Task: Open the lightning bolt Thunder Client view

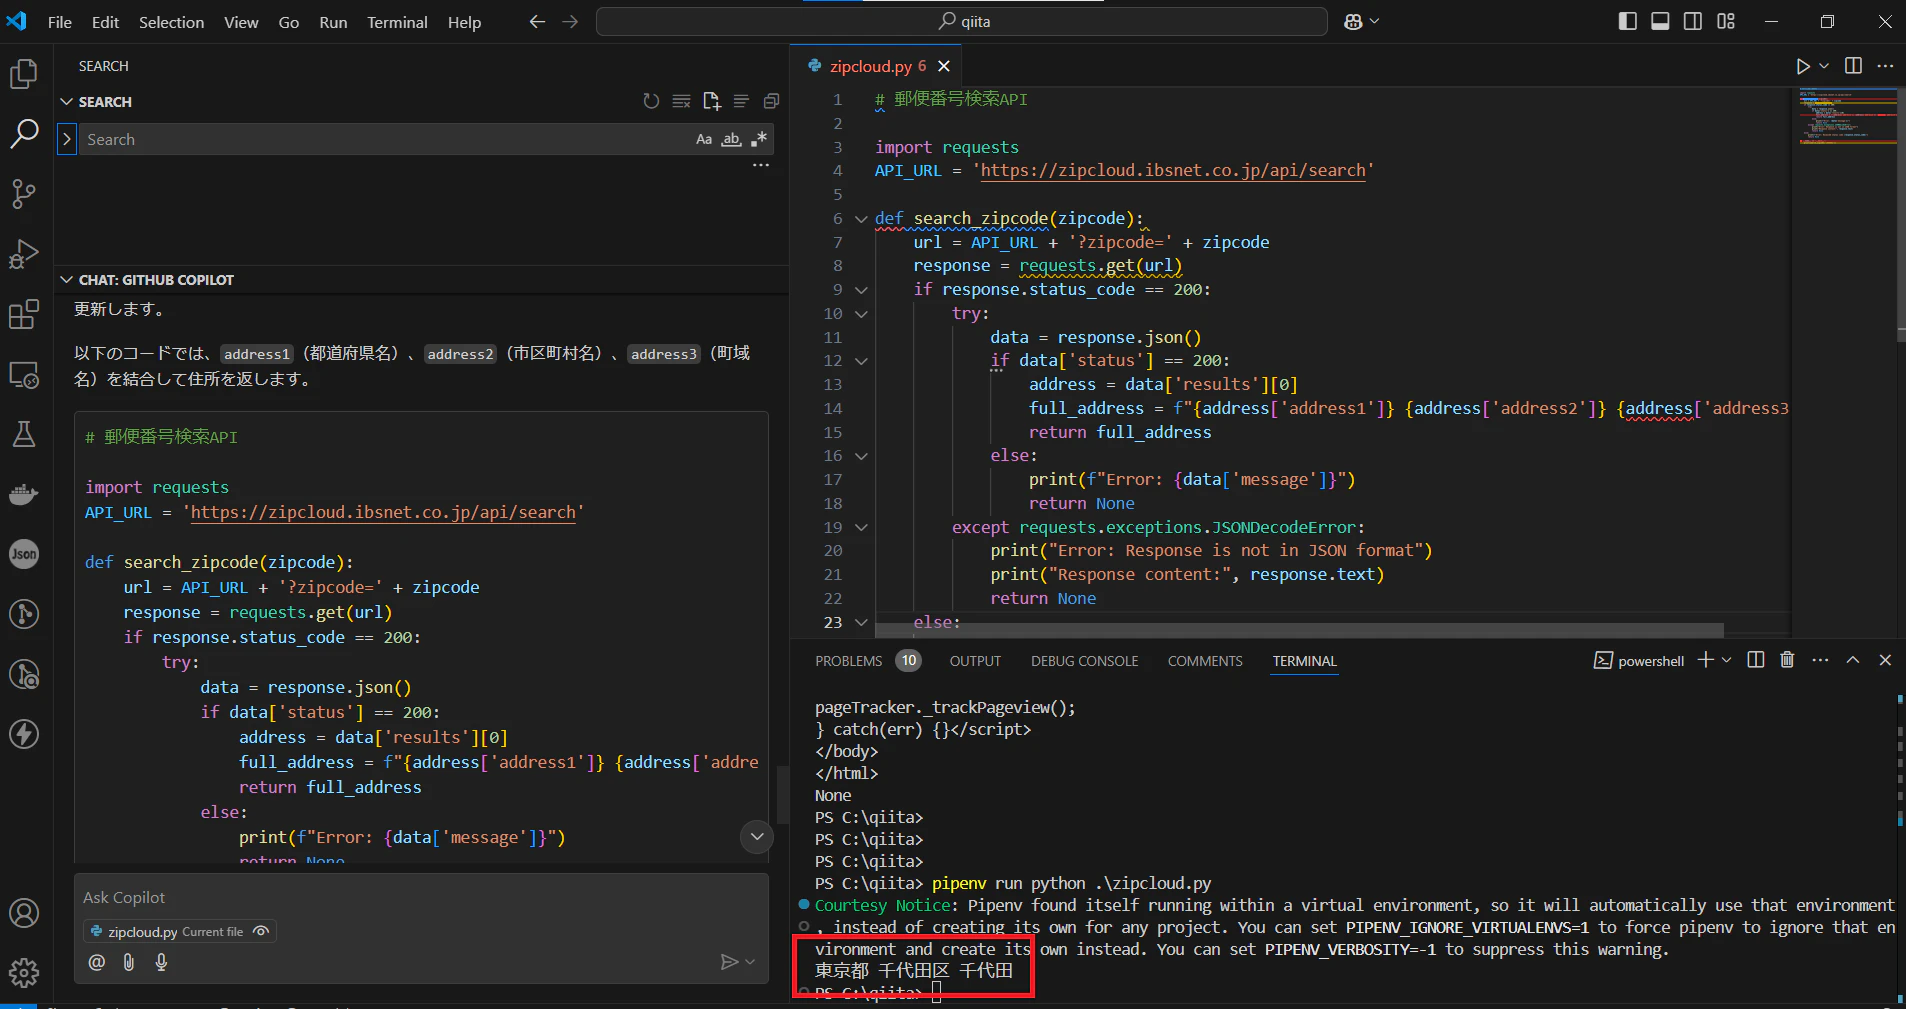Action: [x=24, y=734]
